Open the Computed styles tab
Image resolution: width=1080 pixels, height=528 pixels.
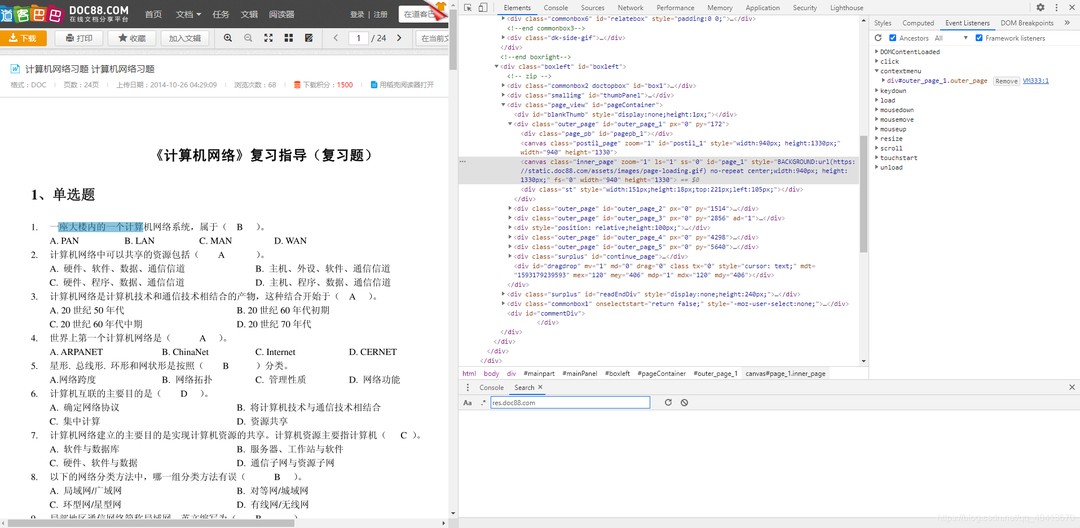click(x=918, y=23)
